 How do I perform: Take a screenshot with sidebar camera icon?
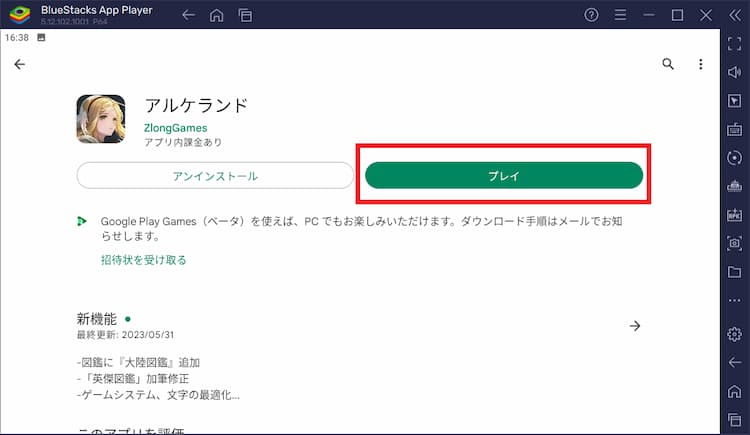[734, 243]
